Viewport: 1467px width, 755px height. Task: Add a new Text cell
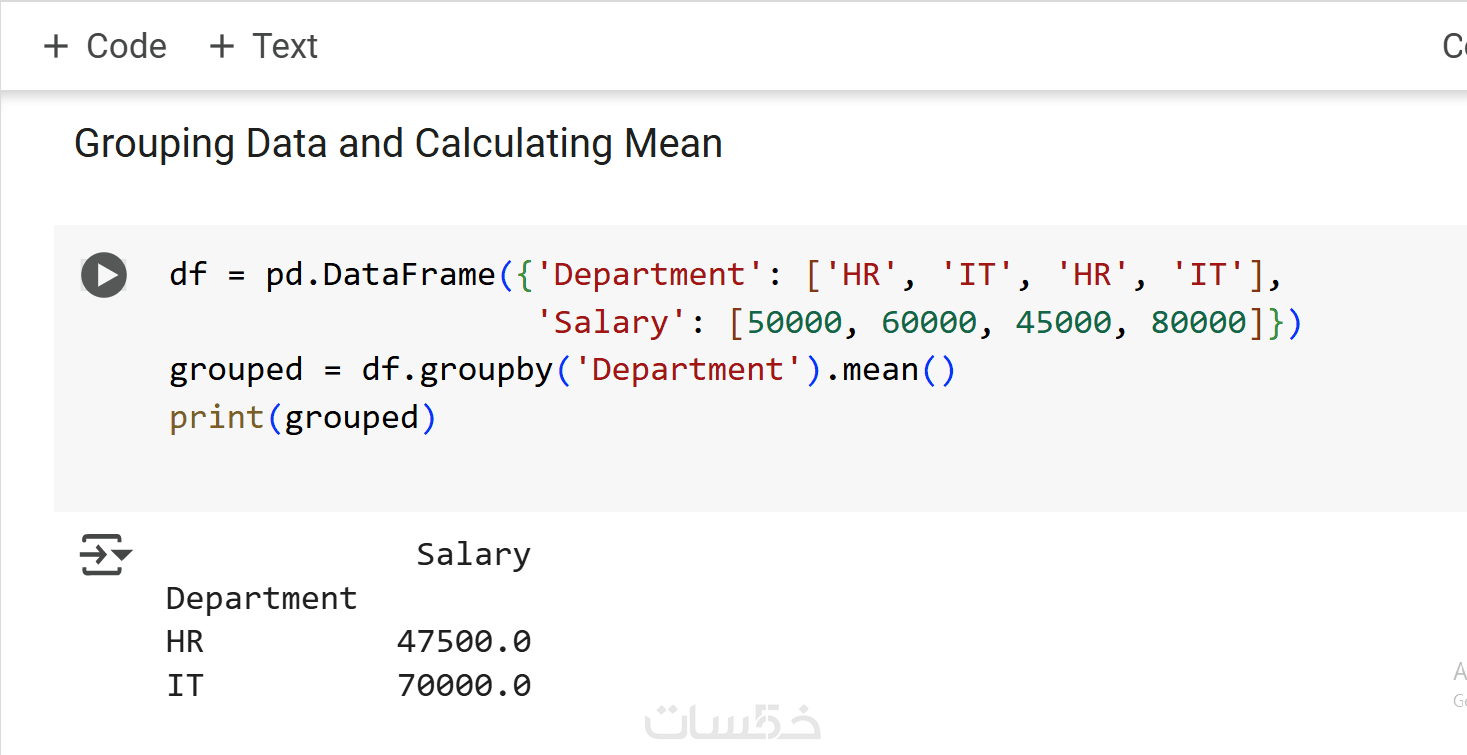coord(263,46)
